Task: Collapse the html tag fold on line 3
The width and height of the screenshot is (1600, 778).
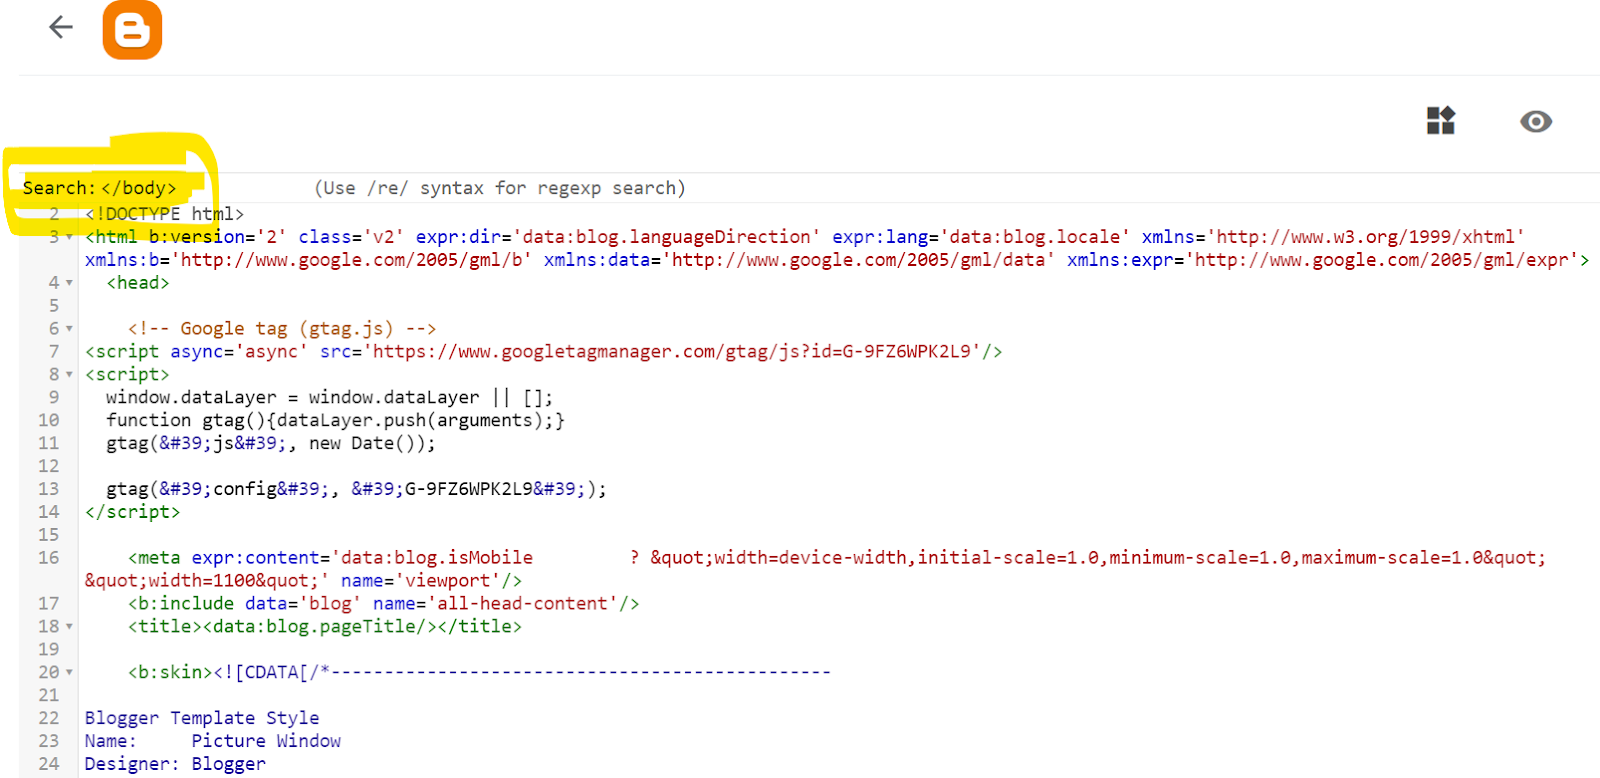Action: point(69,237)
